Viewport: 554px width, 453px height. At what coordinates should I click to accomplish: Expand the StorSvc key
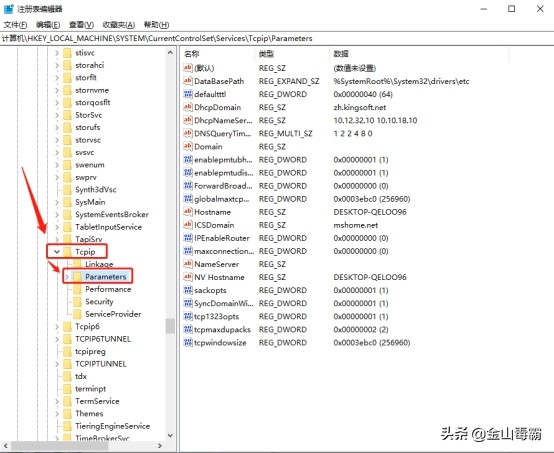pos(57,115)
